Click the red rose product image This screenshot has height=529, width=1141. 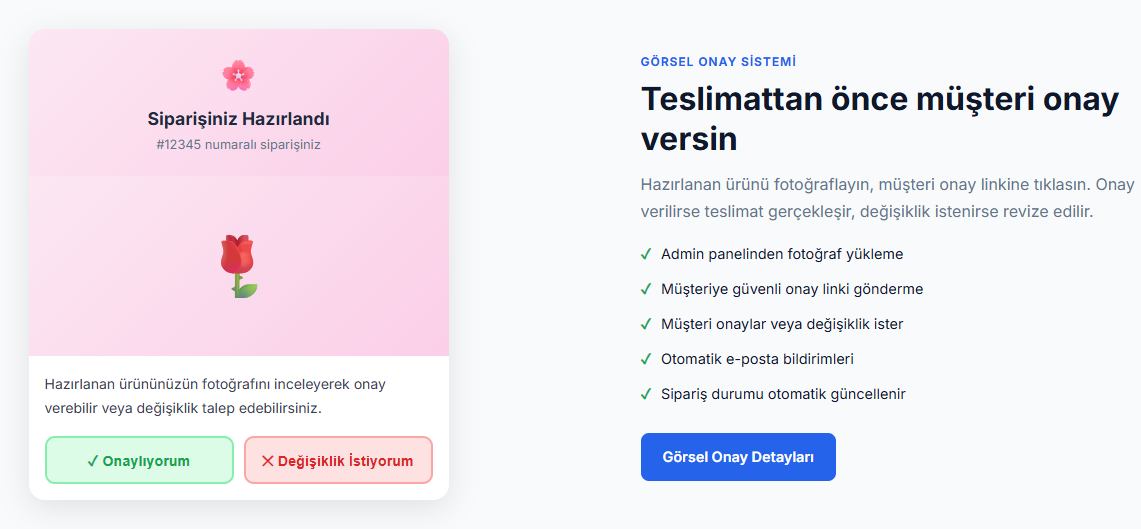pos(239,266)
